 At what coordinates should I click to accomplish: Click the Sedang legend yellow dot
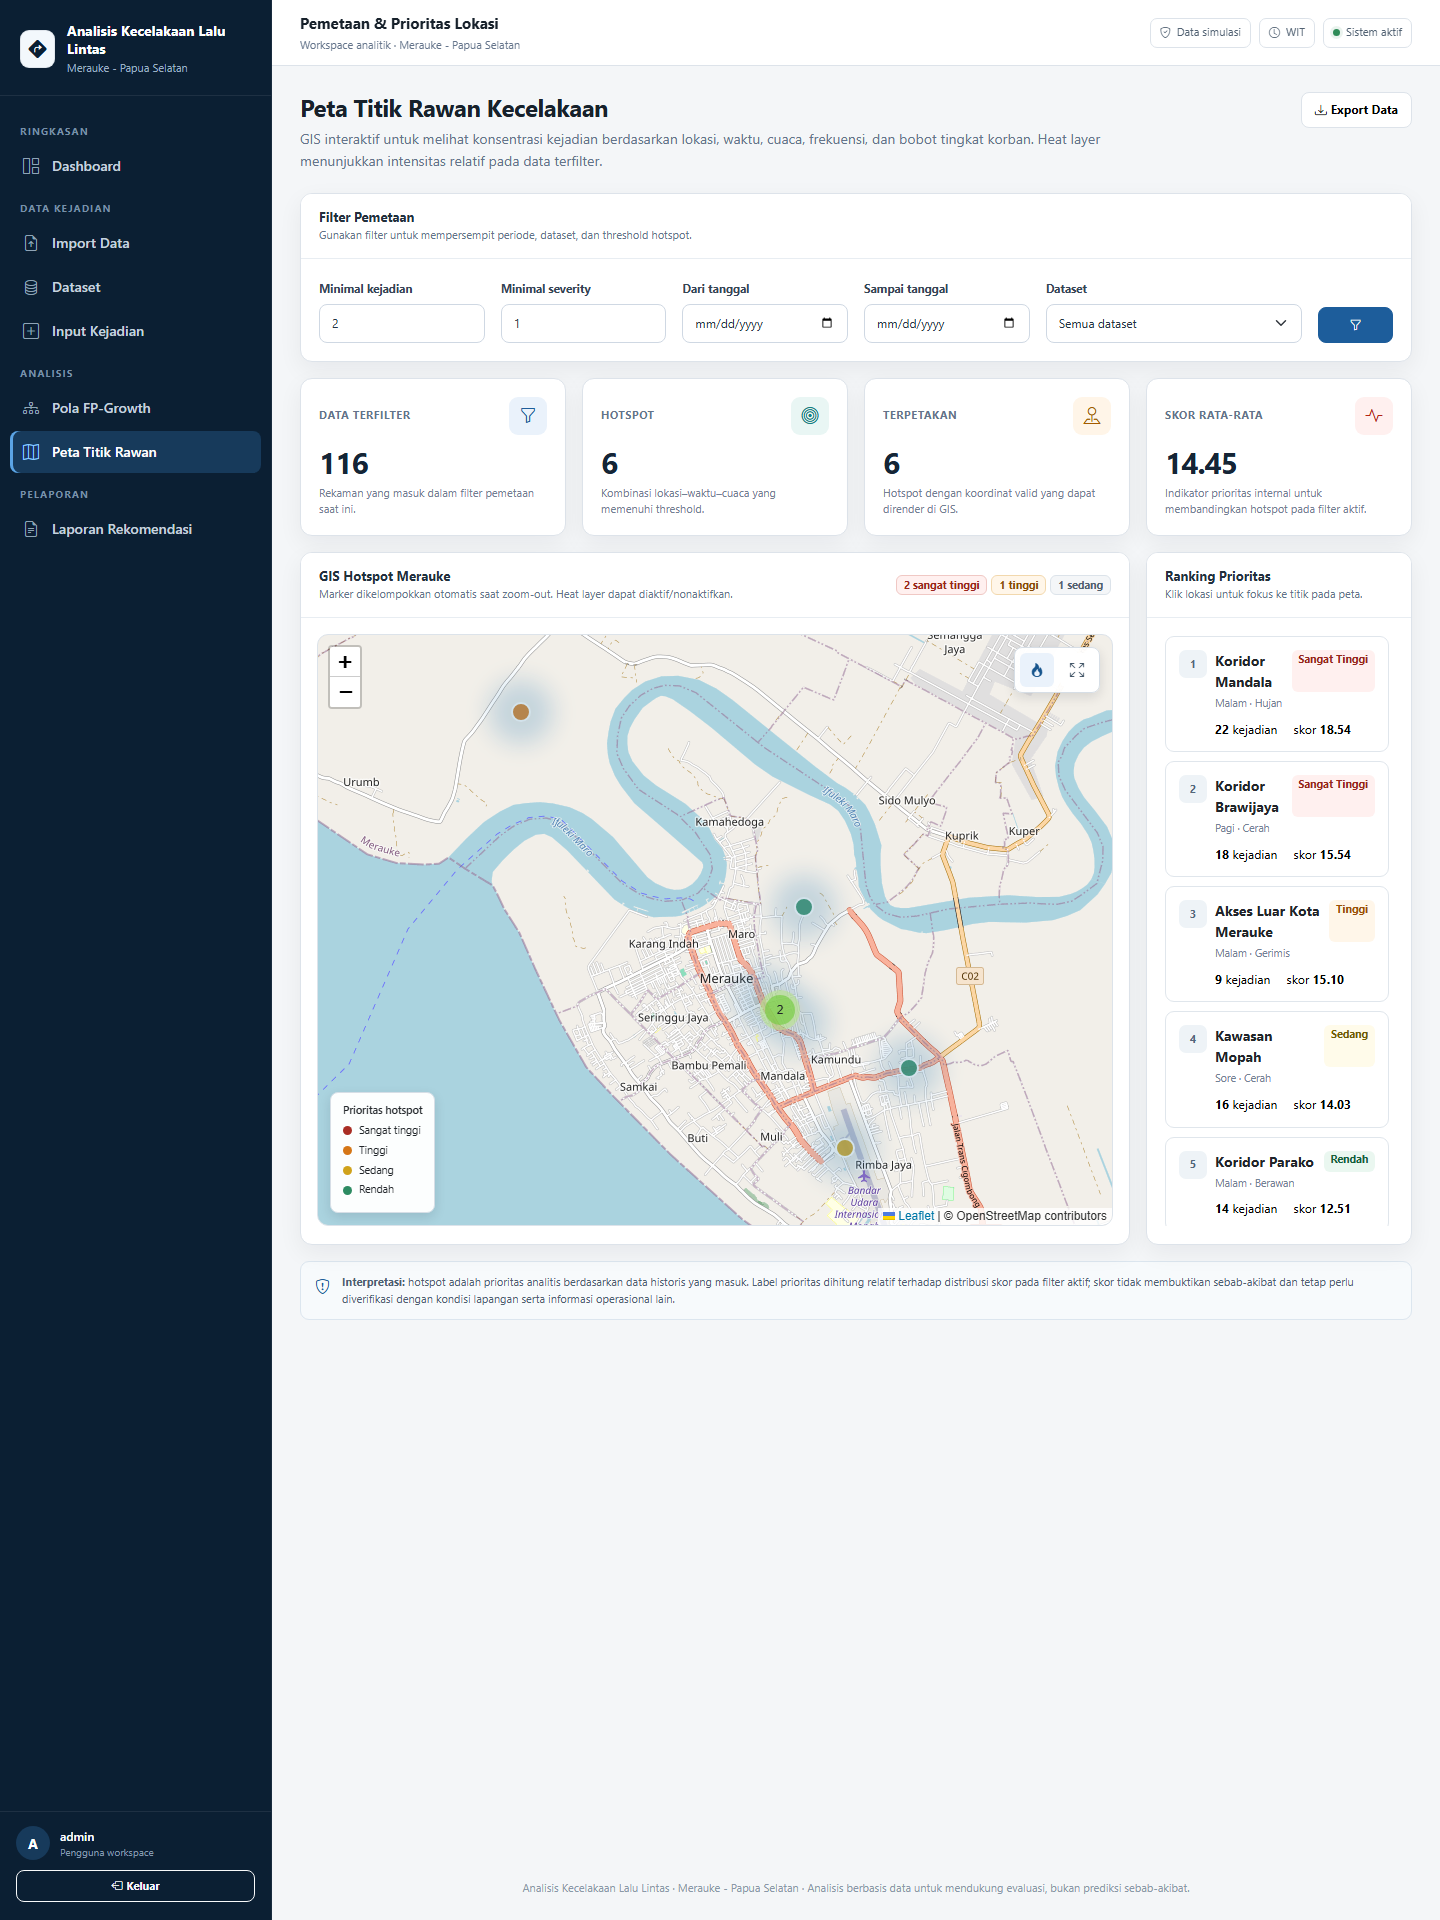(x=347, y=1170)
